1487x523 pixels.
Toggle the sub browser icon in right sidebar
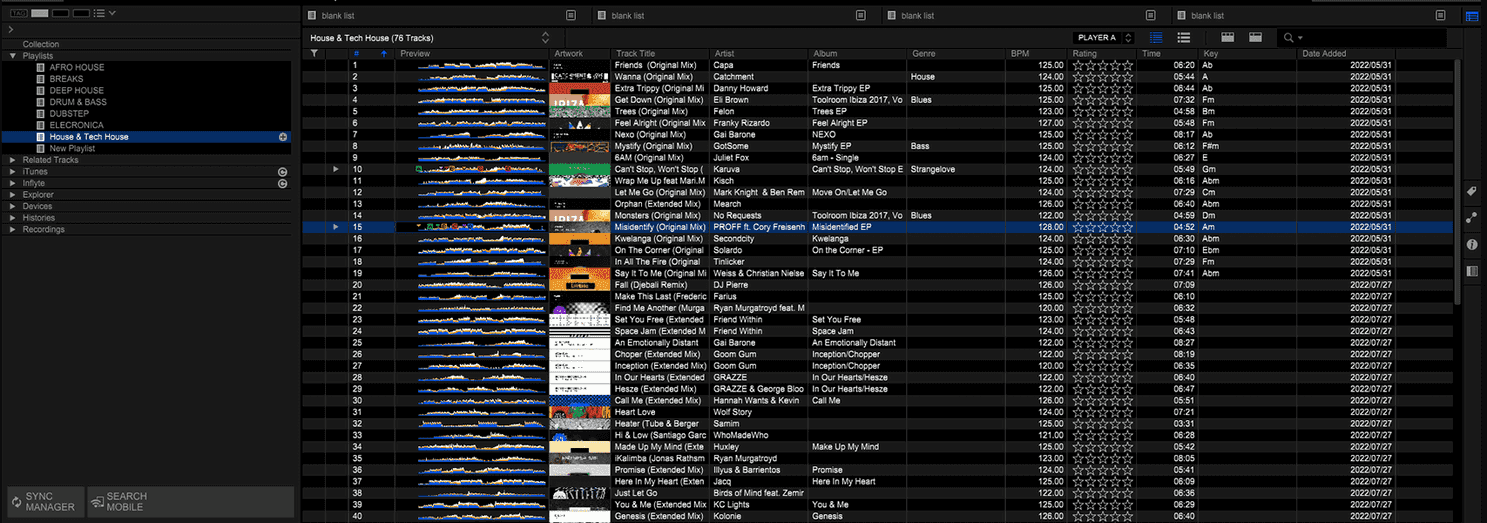click(1472, 271)
